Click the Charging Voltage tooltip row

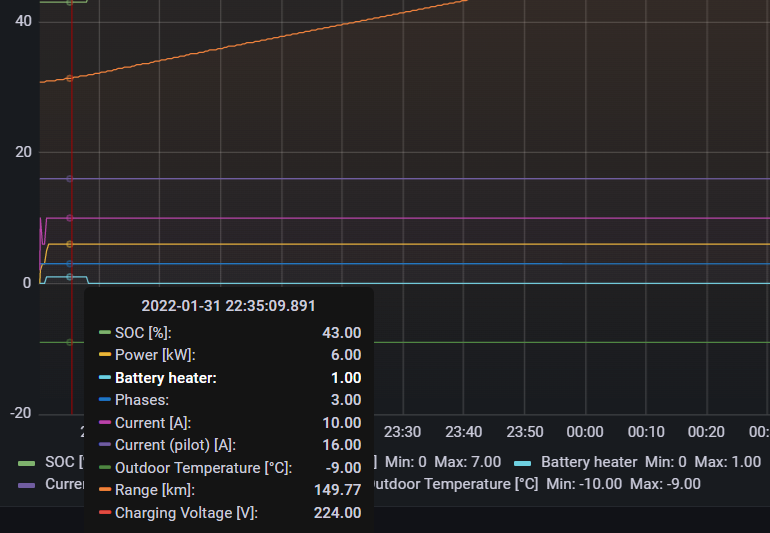coord(230,513)
